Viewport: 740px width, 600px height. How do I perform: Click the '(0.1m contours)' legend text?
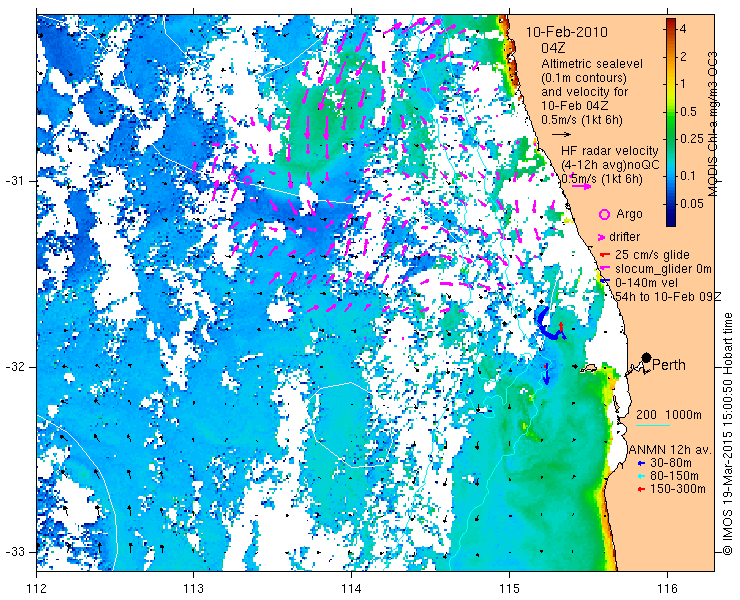pos(584,77)
